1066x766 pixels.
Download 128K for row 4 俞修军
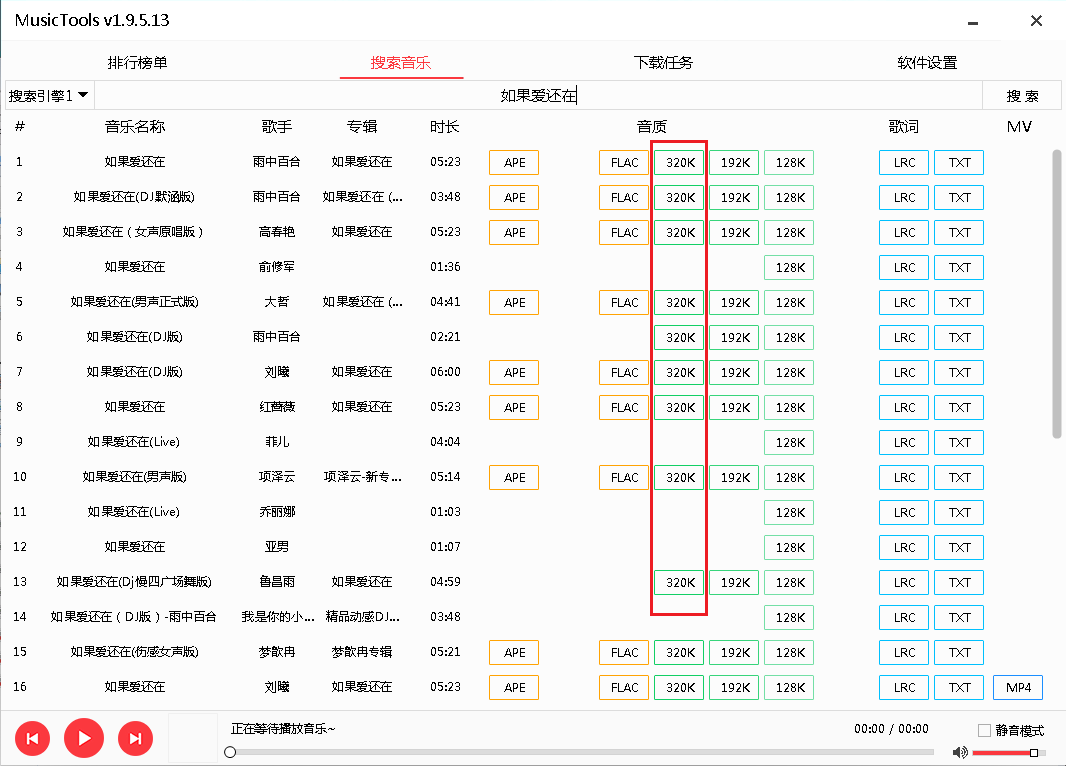789,268
